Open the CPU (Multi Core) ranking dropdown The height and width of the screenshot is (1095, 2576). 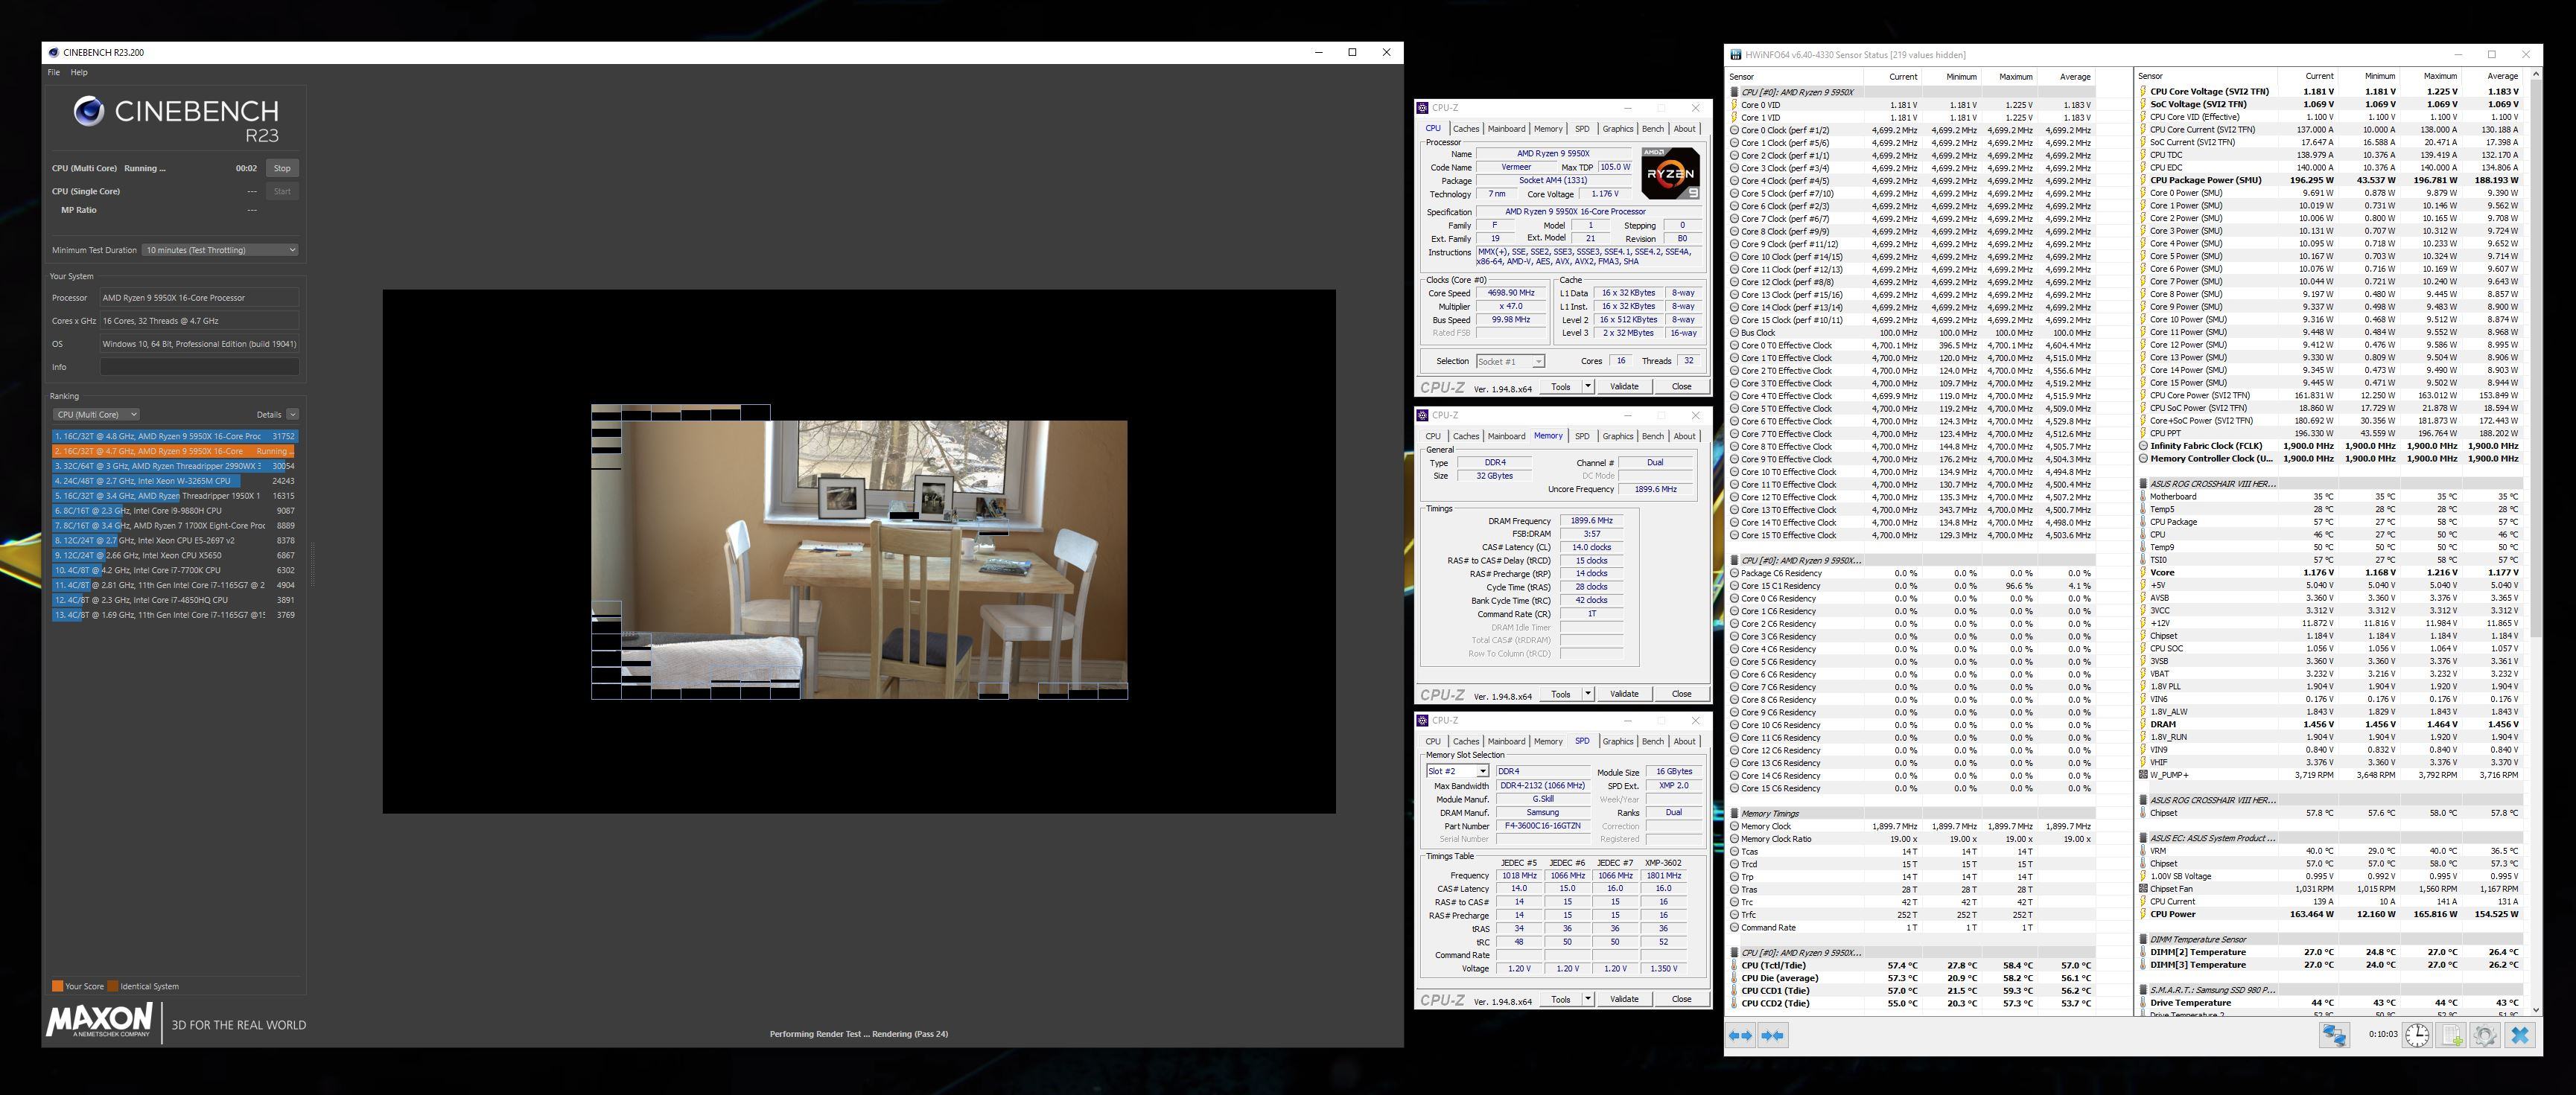[x=96, y=414]
